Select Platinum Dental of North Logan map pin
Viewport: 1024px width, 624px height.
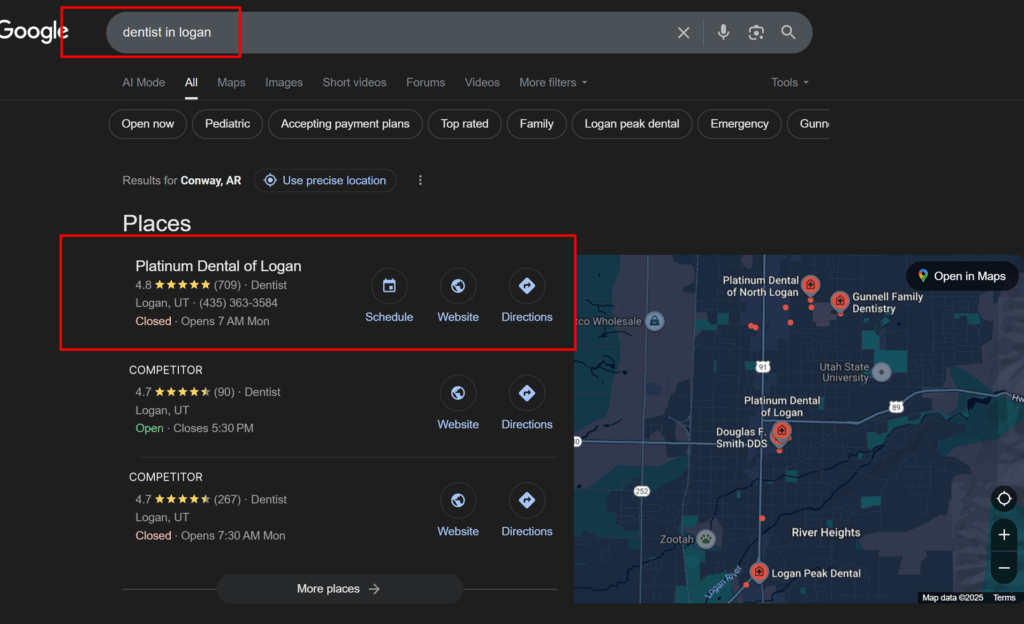click(810, 285)
